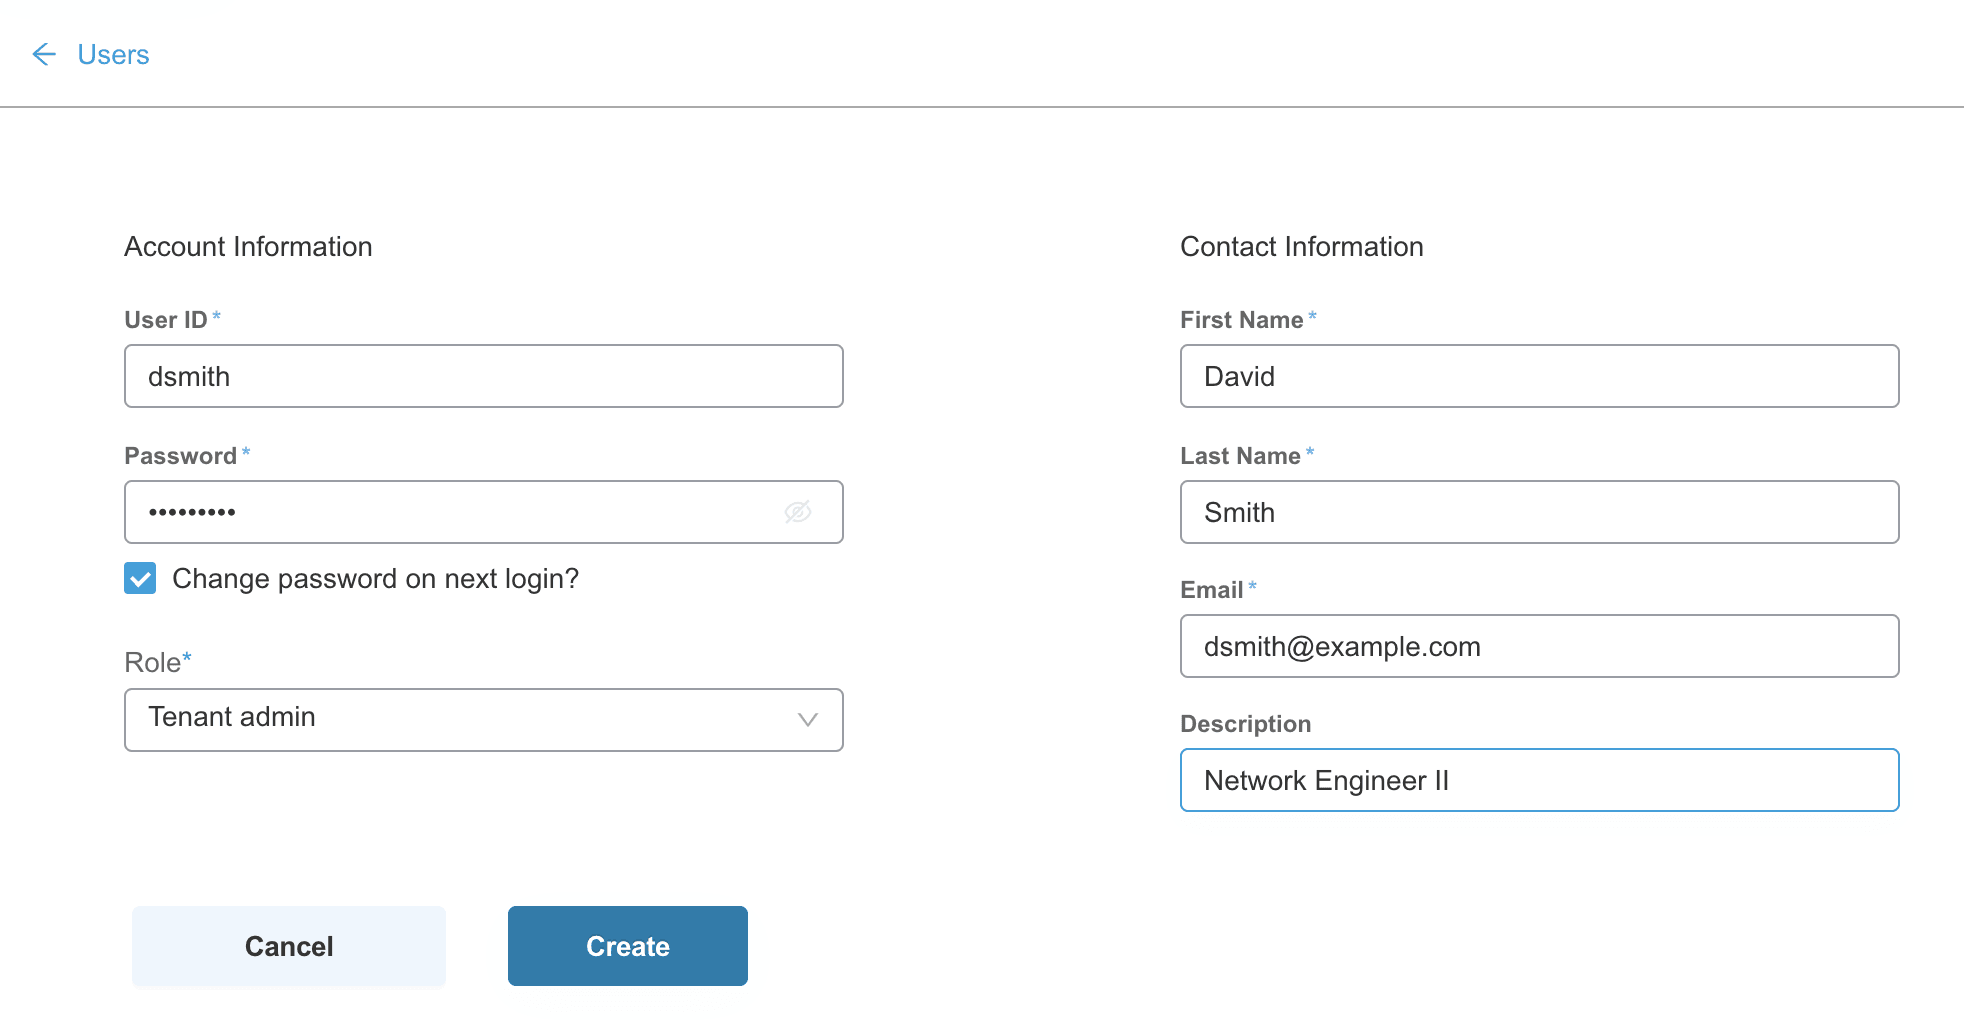Click the 'Change password on next login?' label text

(375, 578)
